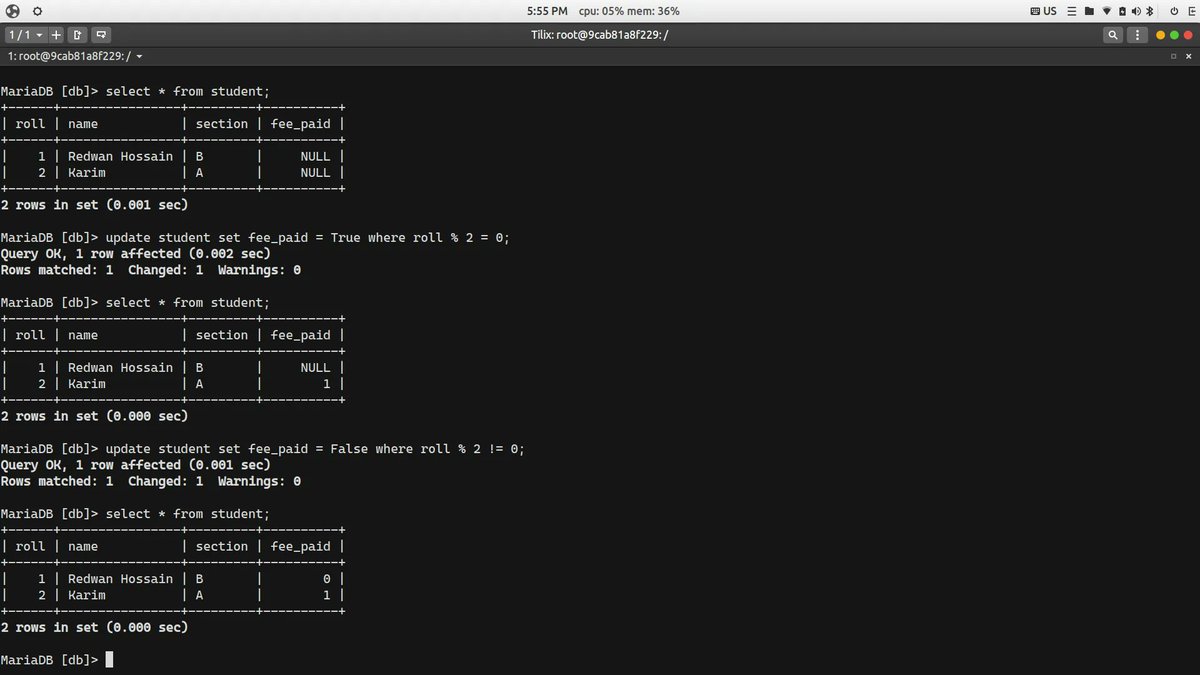Click the logout icon in top panel
Screen dimensions: 1200x675
click(x=1192, y=11)
